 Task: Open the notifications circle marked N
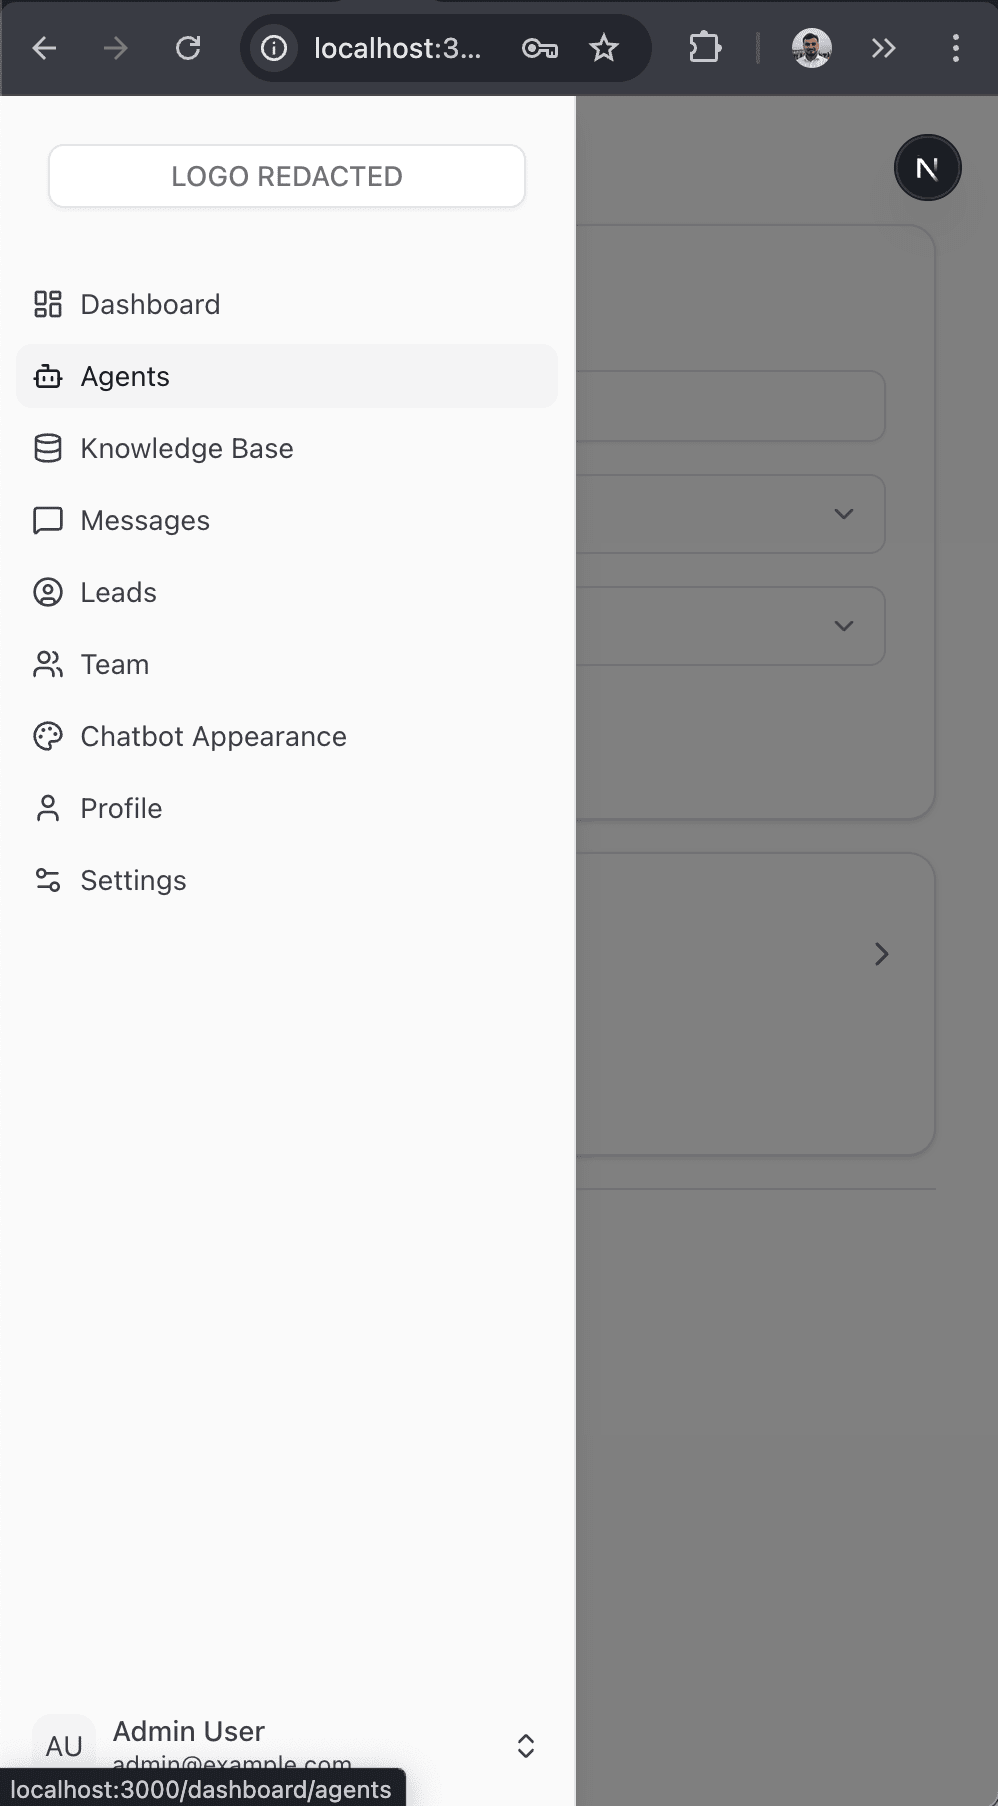tap(927, 167)
